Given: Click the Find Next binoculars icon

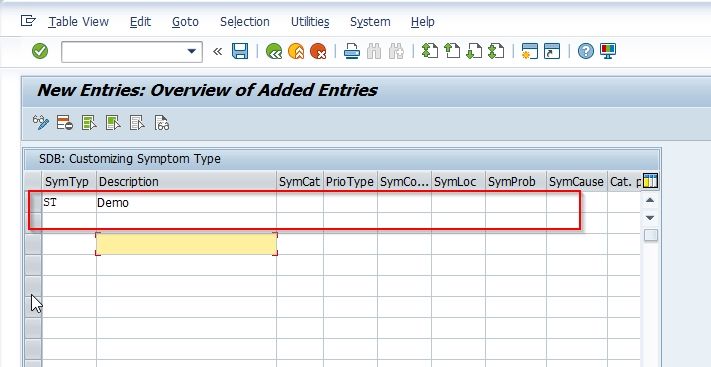Looking at the screenshot, I should pos(396,51).
